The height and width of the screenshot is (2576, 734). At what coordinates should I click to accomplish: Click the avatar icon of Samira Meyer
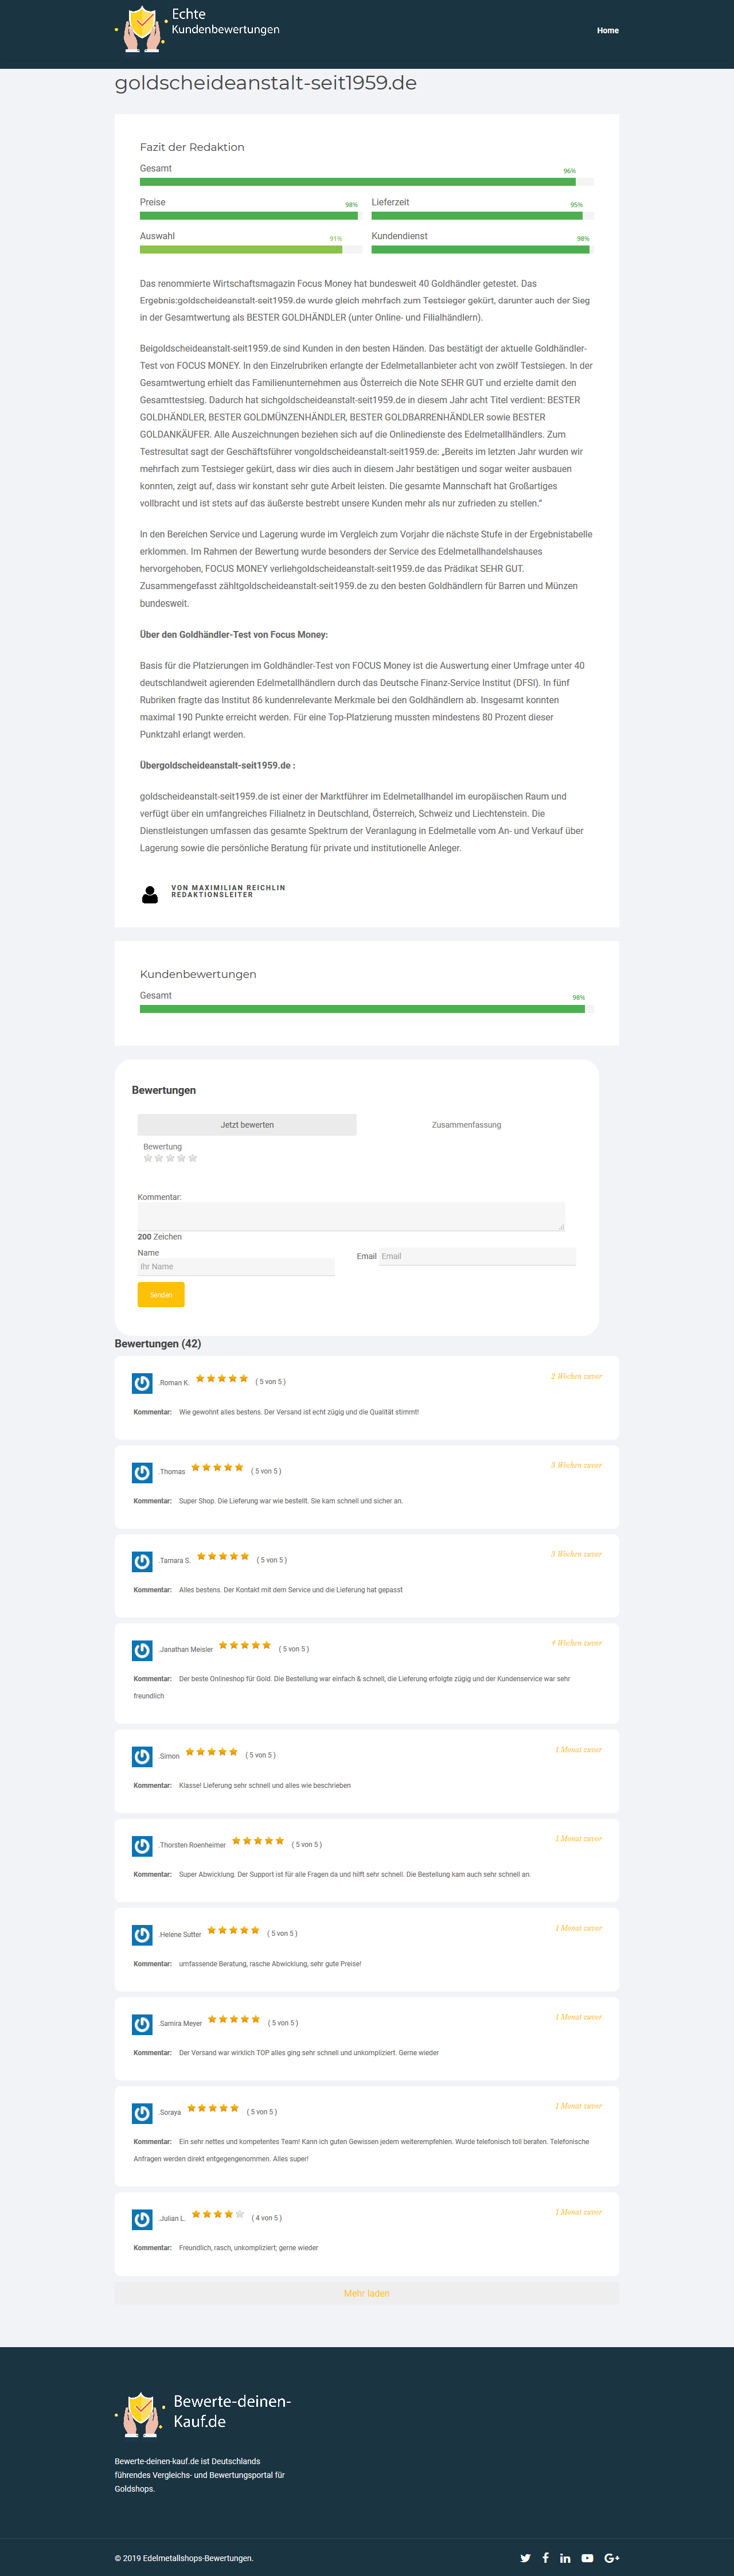[x=142, y=2025]
